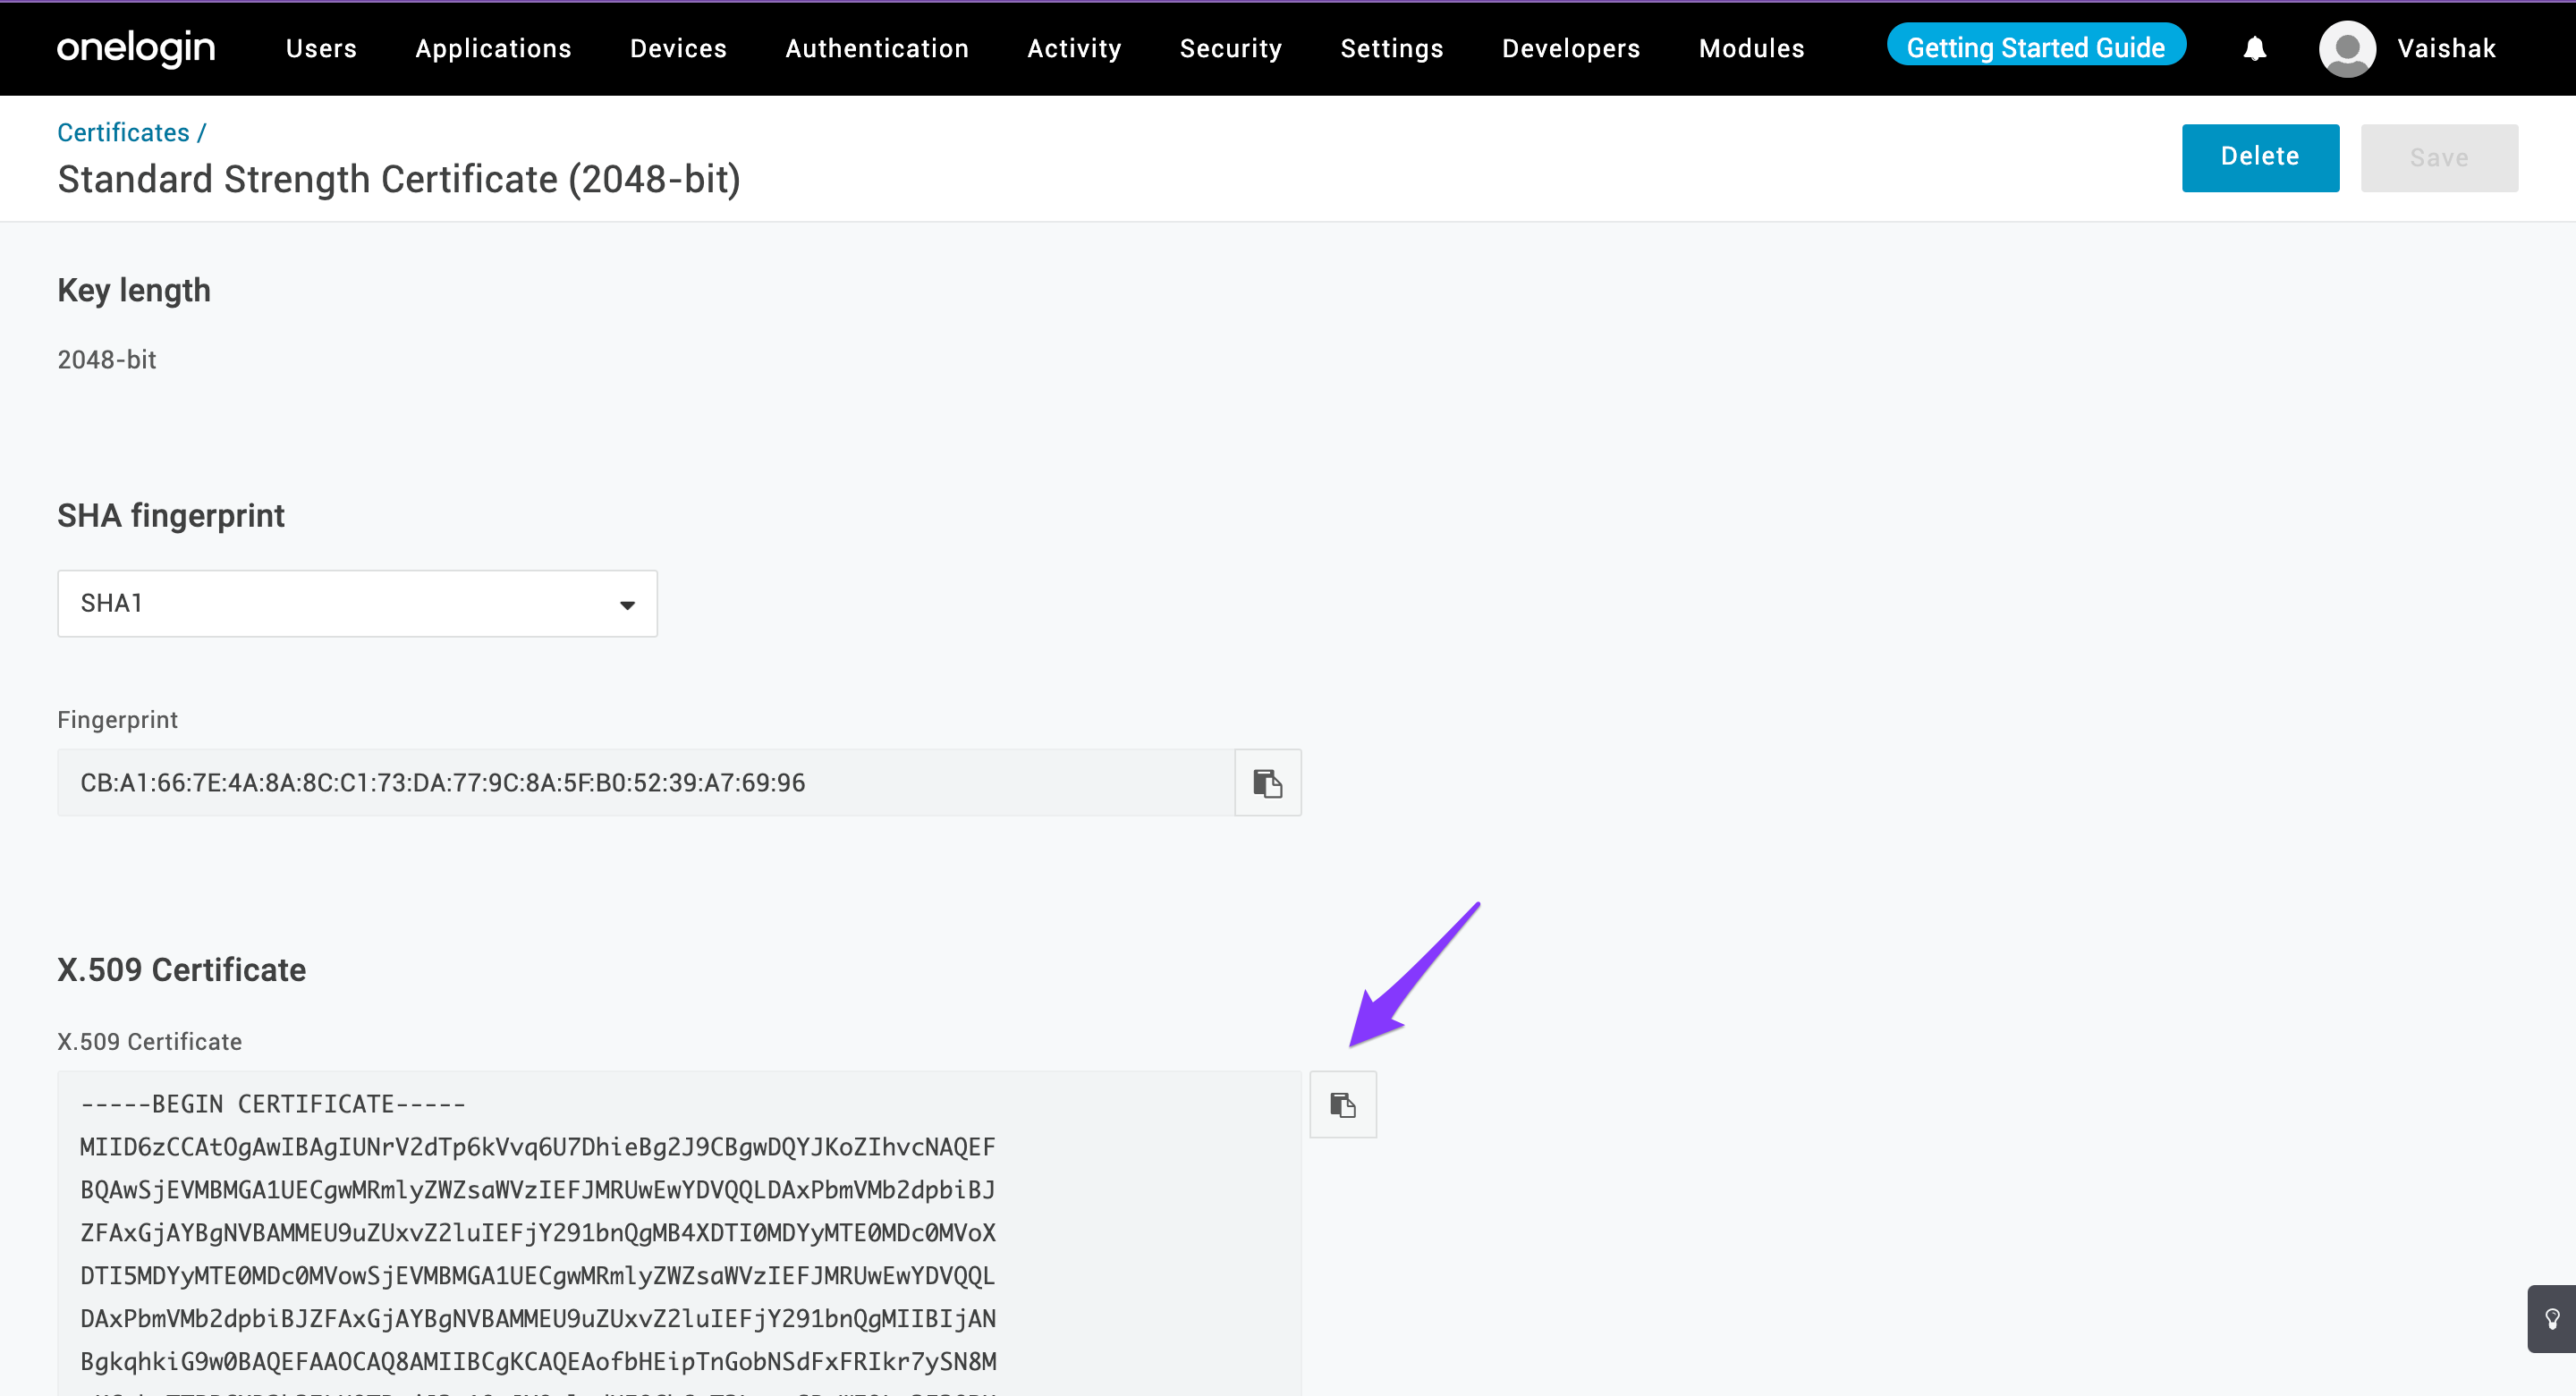Open the Activity menu
2576x1396 pixels.
point(1074,48)
